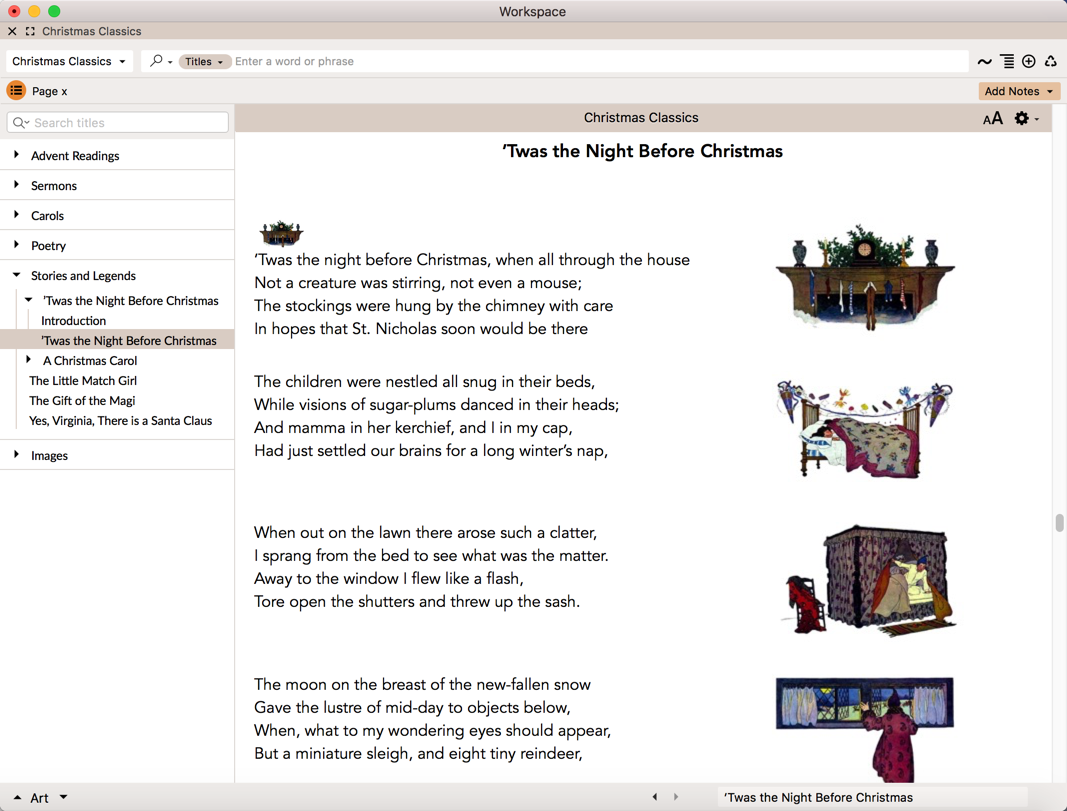Collapse the parent 'Twas the Night Before Christmas node
This screenshot has height=811, width=1067.
(x=29, y=299)
